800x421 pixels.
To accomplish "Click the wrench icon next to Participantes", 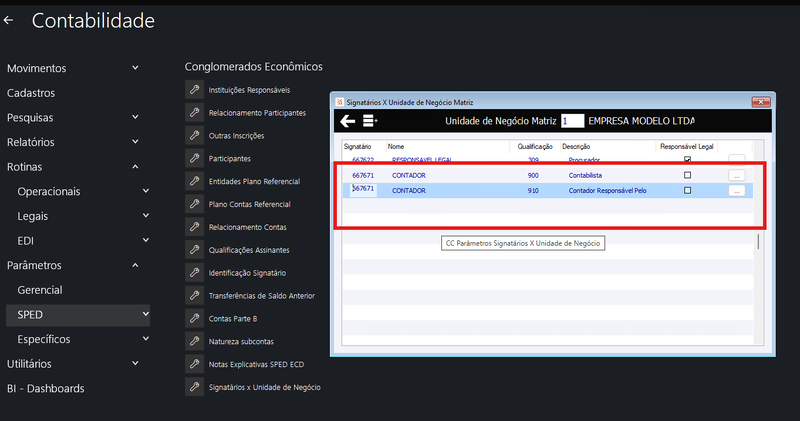I will coord(194,158).
